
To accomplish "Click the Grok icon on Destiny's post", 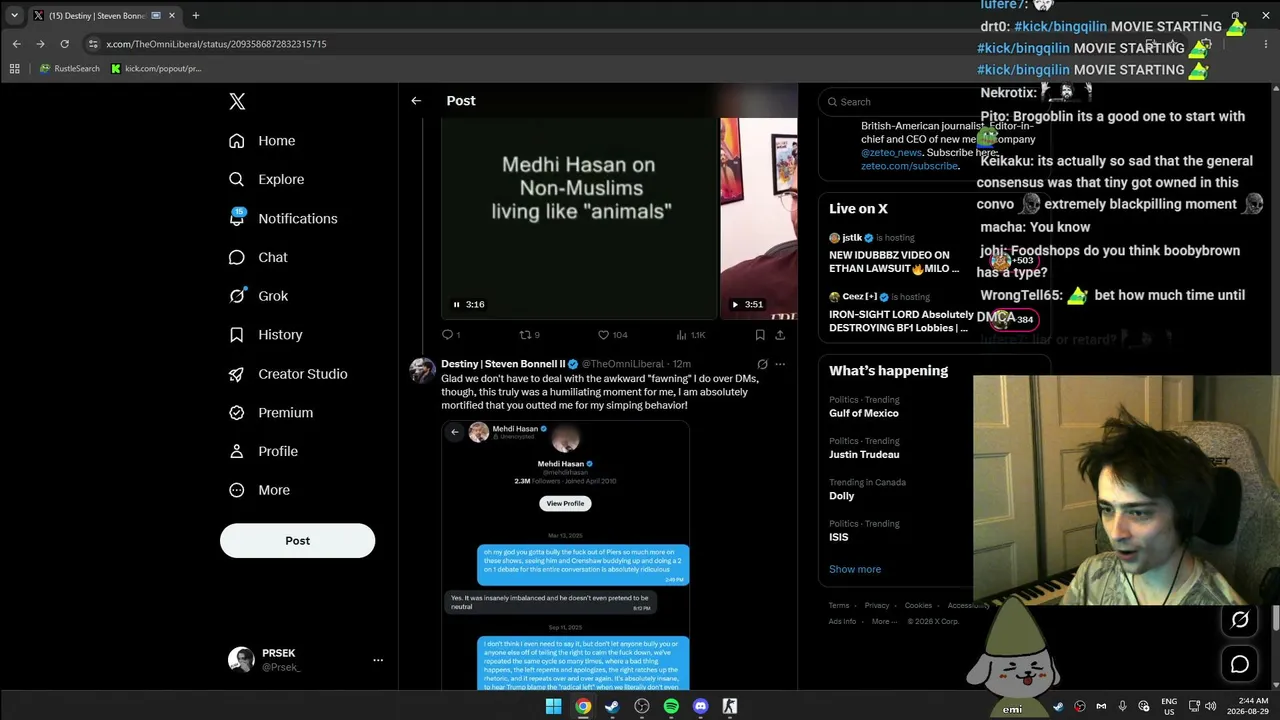I will coord(762,364).
